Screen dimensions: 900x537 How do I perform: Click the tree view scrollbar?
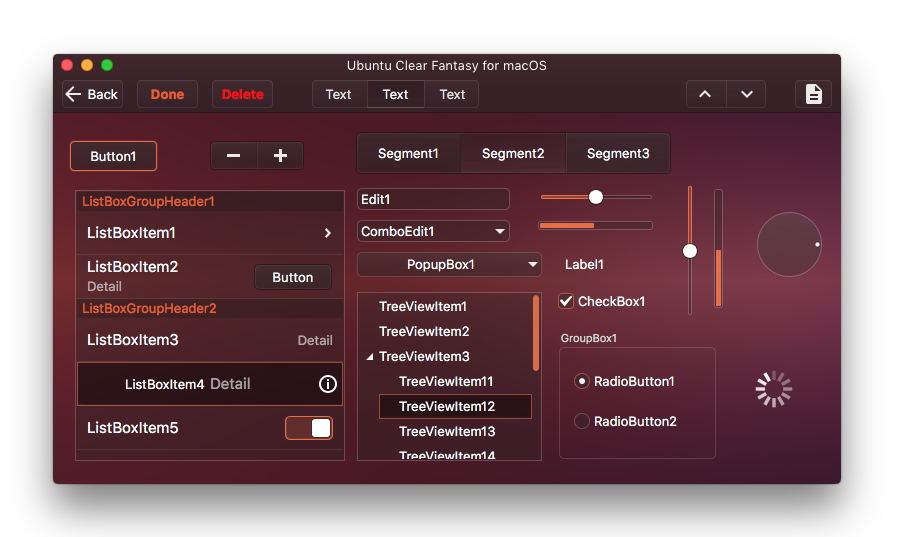pos(536,333)
